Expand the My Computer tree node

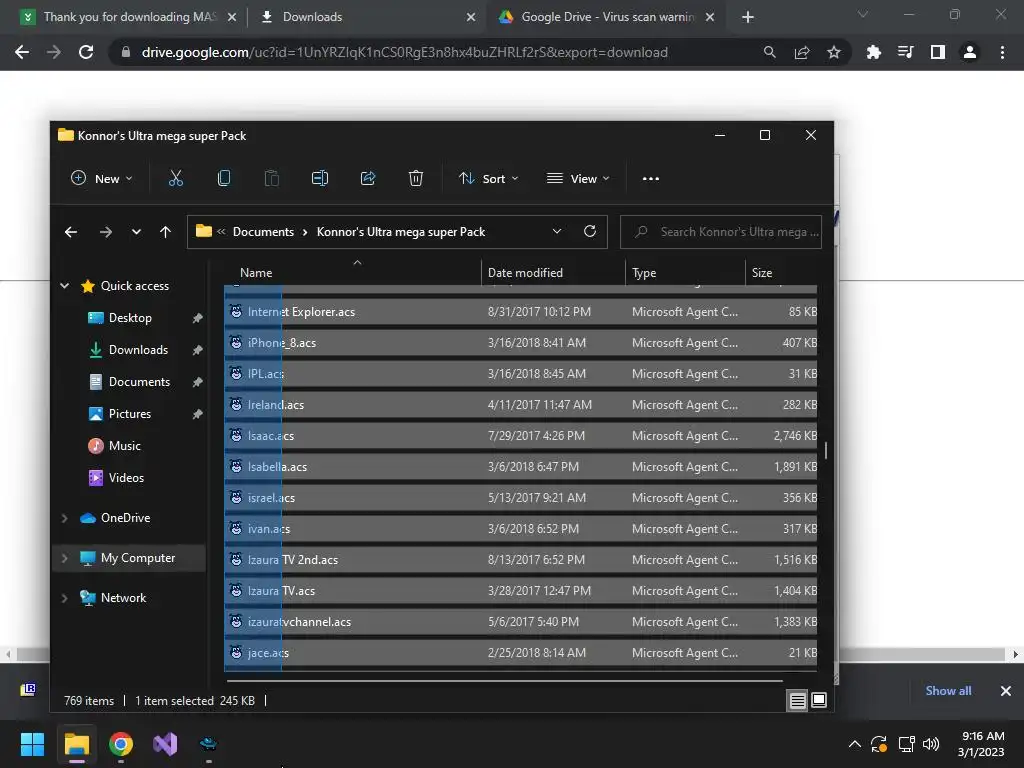(65, 558)
